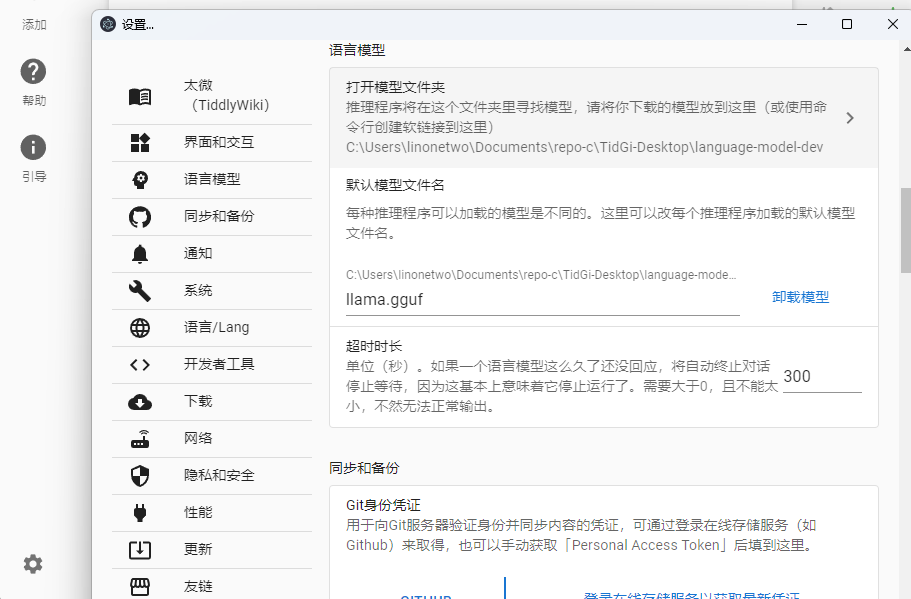The height and width of the screenshot is (599, 911).
Task: Open 开发者工具 code brackets icon
Action: coord(140,365)
